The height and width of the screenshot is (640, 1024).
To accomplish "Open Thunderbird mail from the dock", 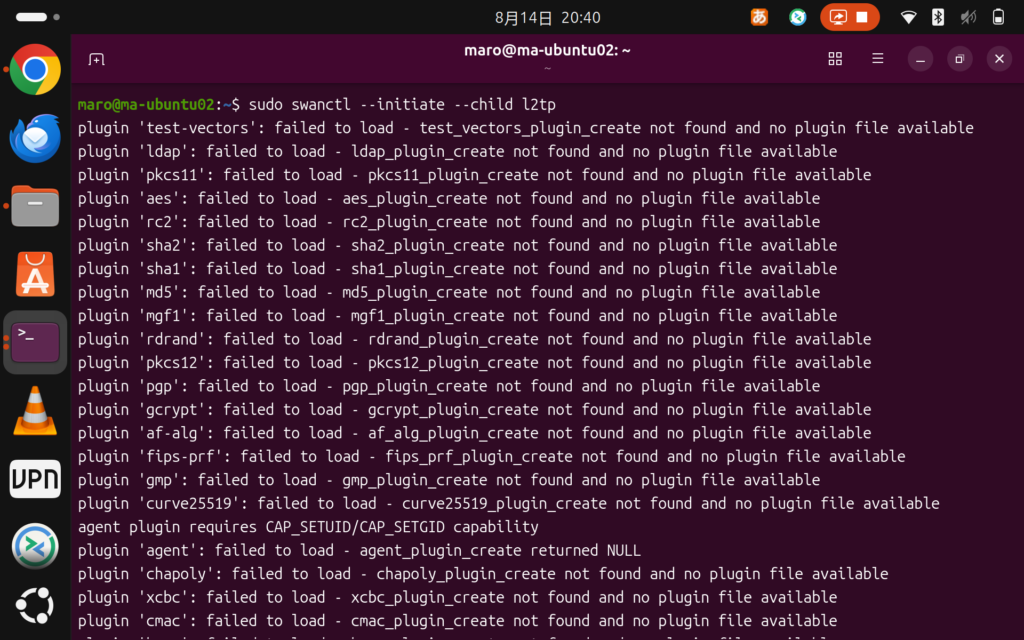I will pos(35,138).
